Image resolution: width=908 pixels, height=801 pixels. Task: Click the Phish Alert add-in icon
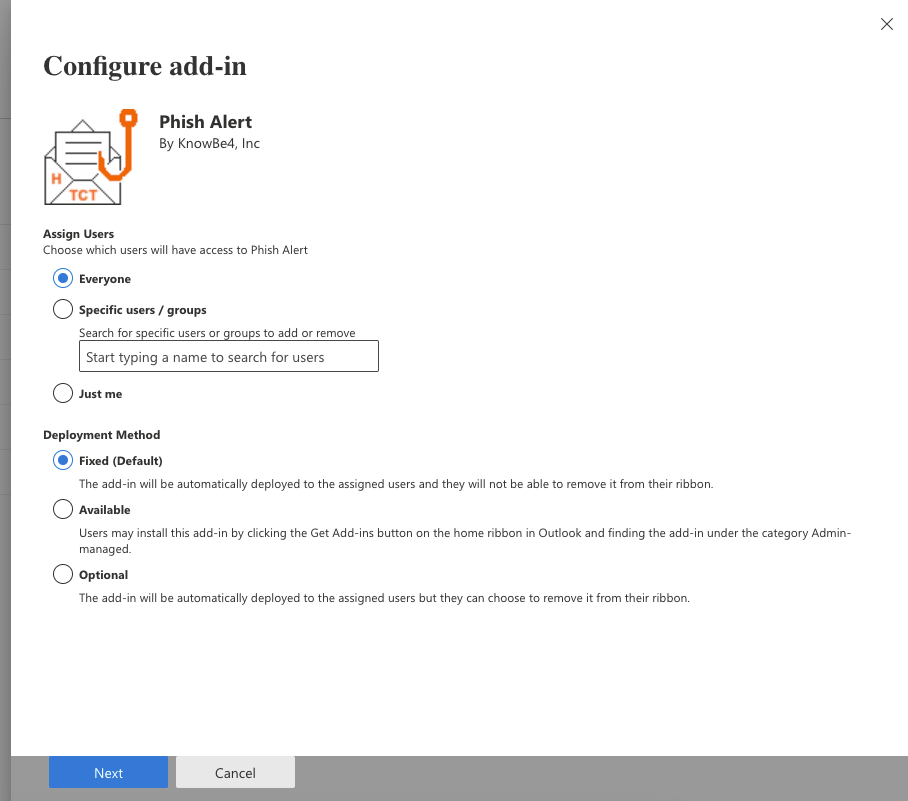pyautogui.click(x=90, y=155)
